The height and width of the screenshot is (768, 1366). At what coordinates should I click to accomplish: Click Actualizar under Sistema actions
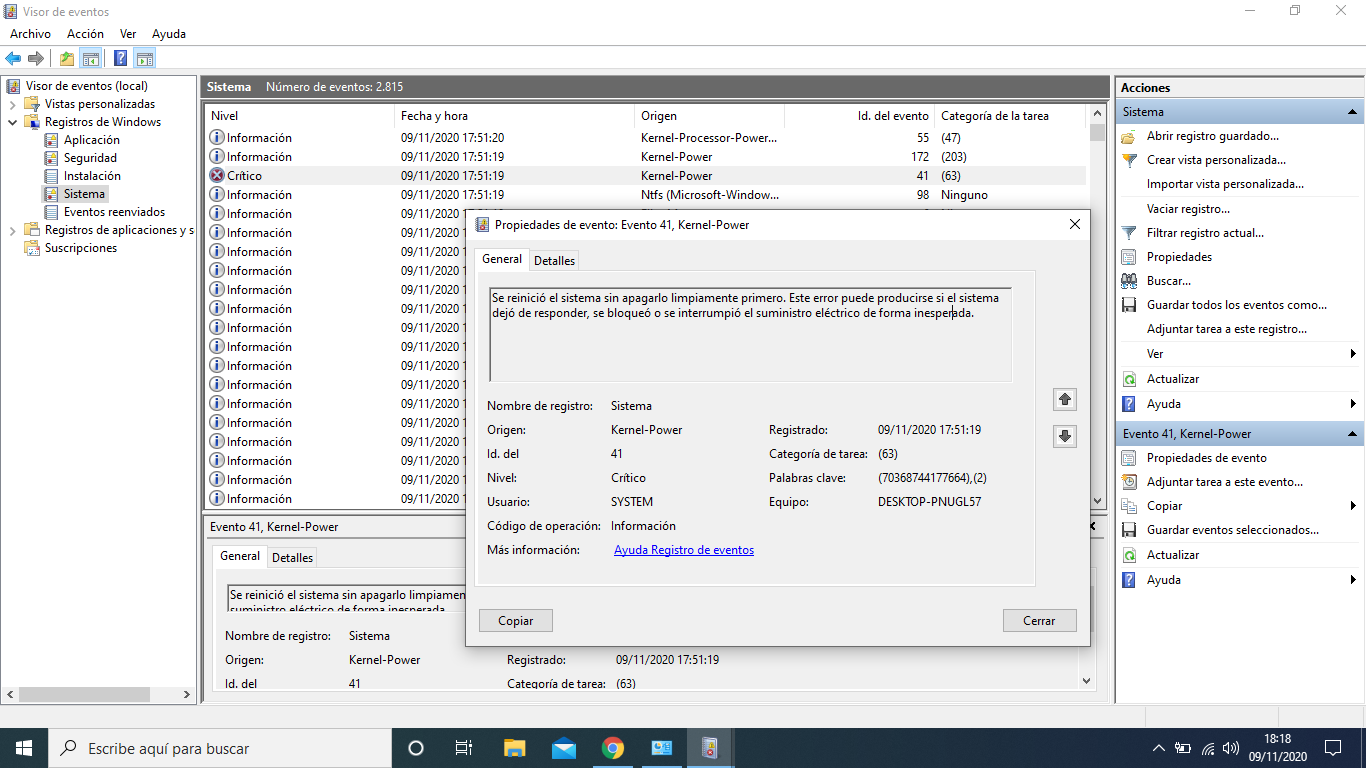(x=1172, y=379)
